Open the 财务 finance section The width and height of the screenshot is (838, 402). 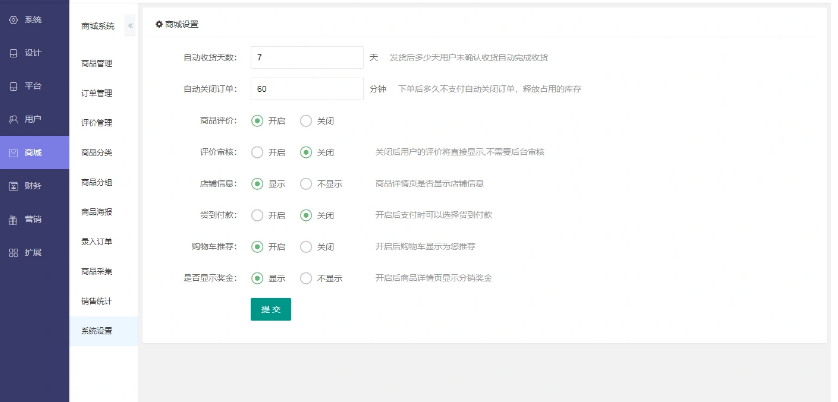27,185
